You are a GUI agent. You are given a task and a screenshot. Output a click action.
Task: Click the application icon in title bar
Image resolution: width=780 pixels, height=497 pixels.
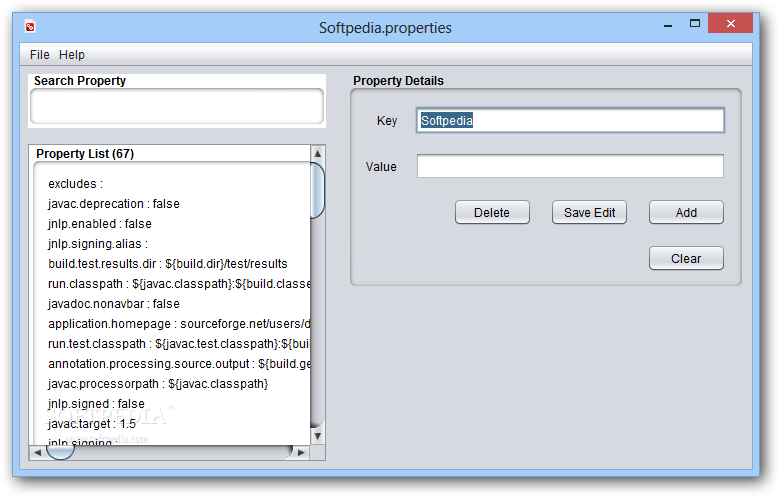[30, 27]
